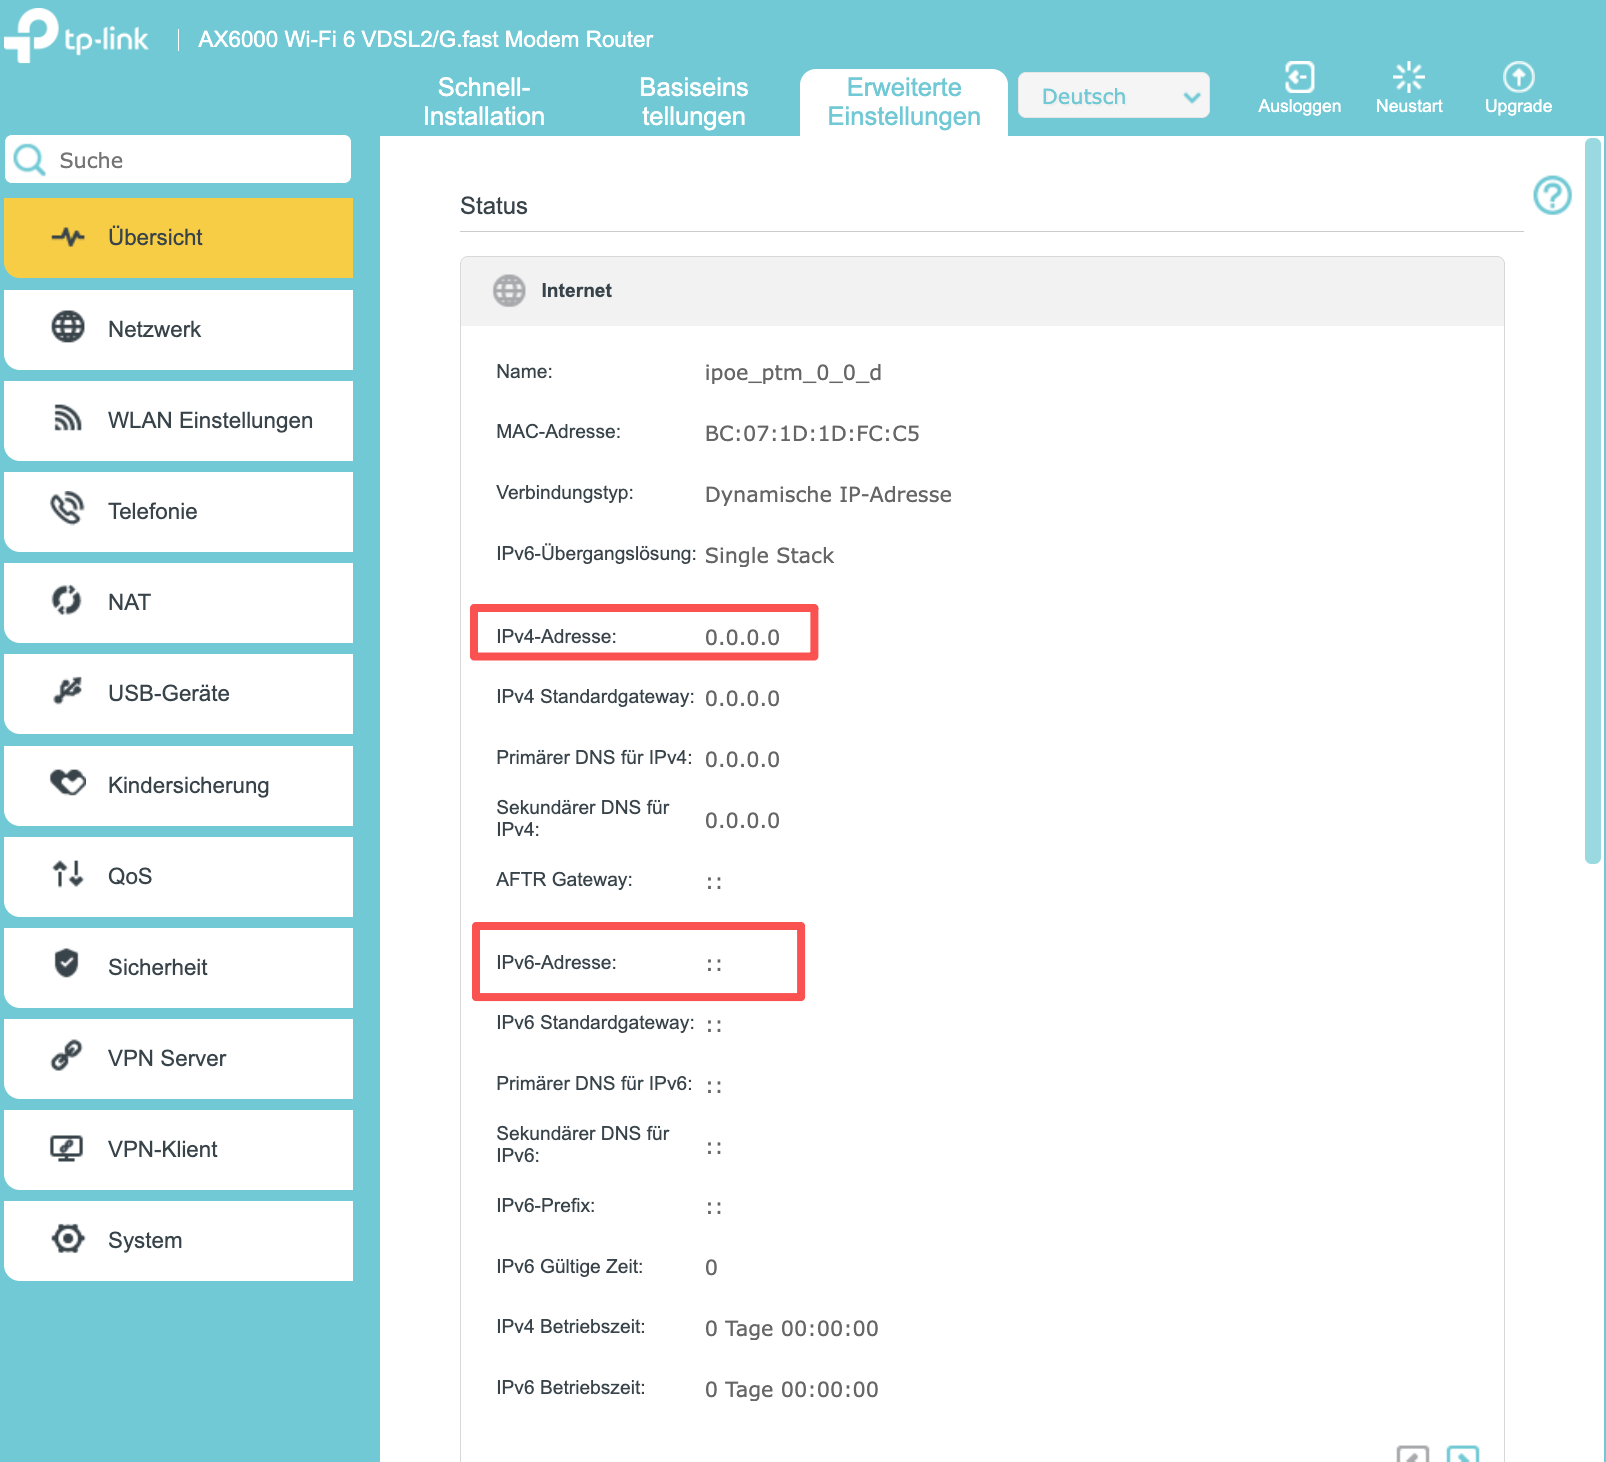
Task: Click the WLAN Einstellungen wireless icon
Action: pyautogui.click(x=68, y=418)
